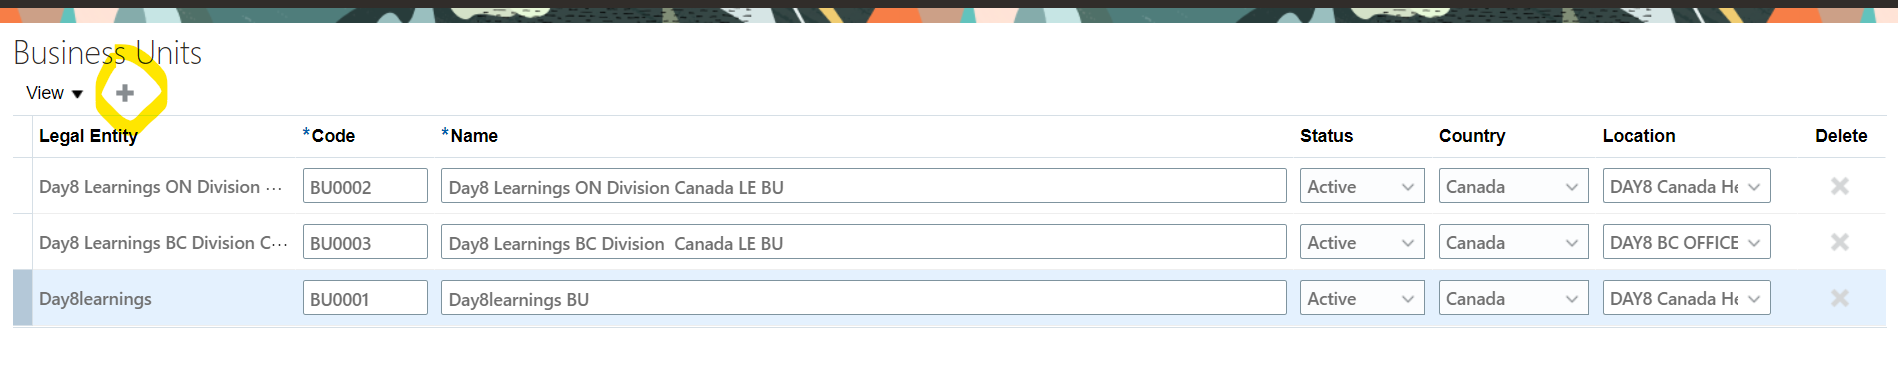Delete the BU0001 business unit row
Viewport: 1898px width, 370px height.
point(1839,298)
